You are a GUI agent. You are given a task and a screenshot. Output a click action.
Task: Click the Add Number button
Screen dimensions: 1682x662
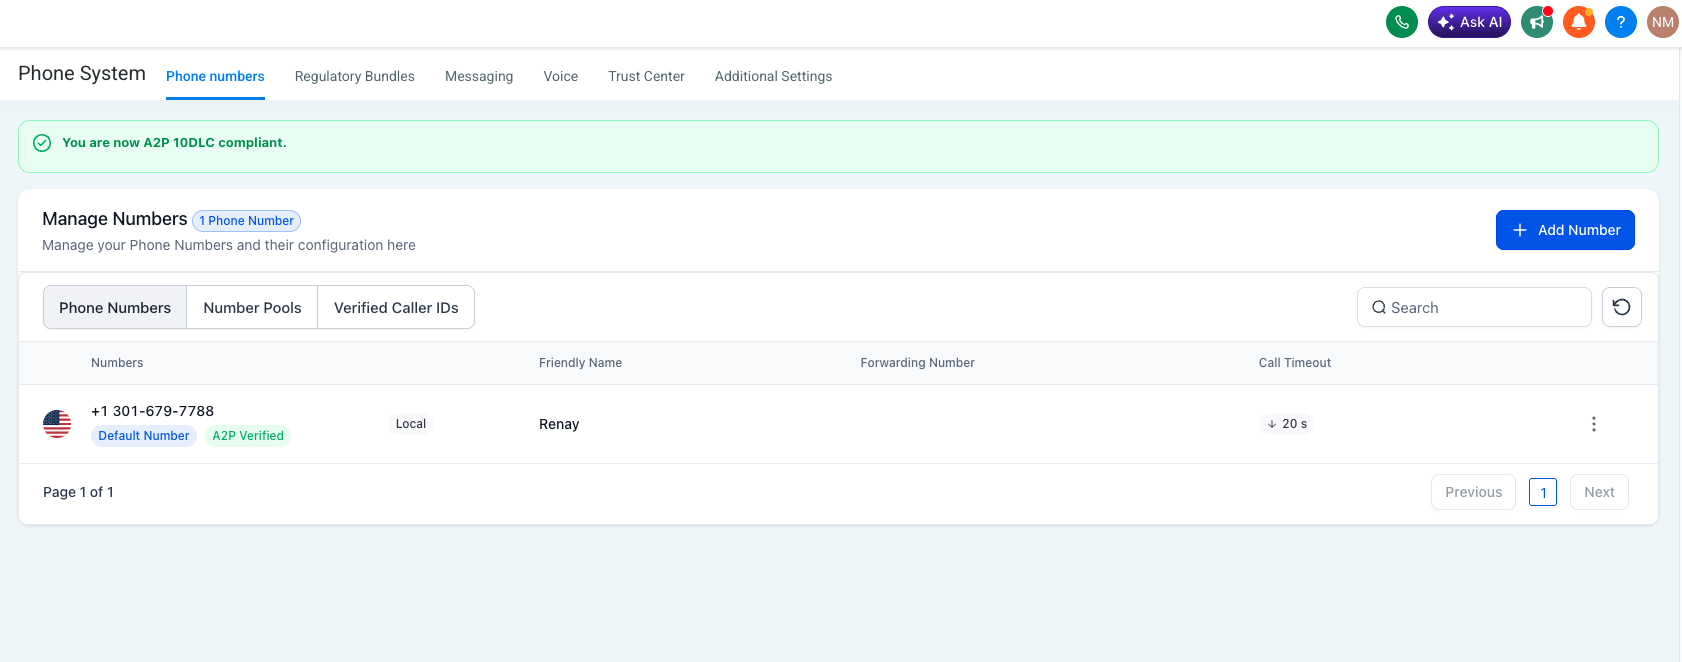[1565, 230]
